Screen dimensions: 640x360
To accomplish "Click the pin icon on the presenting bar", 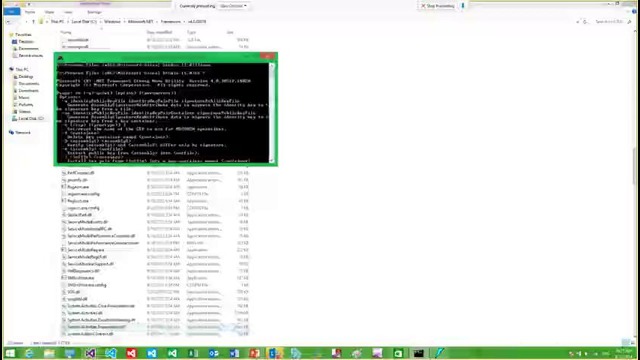I will pos(462,6).
